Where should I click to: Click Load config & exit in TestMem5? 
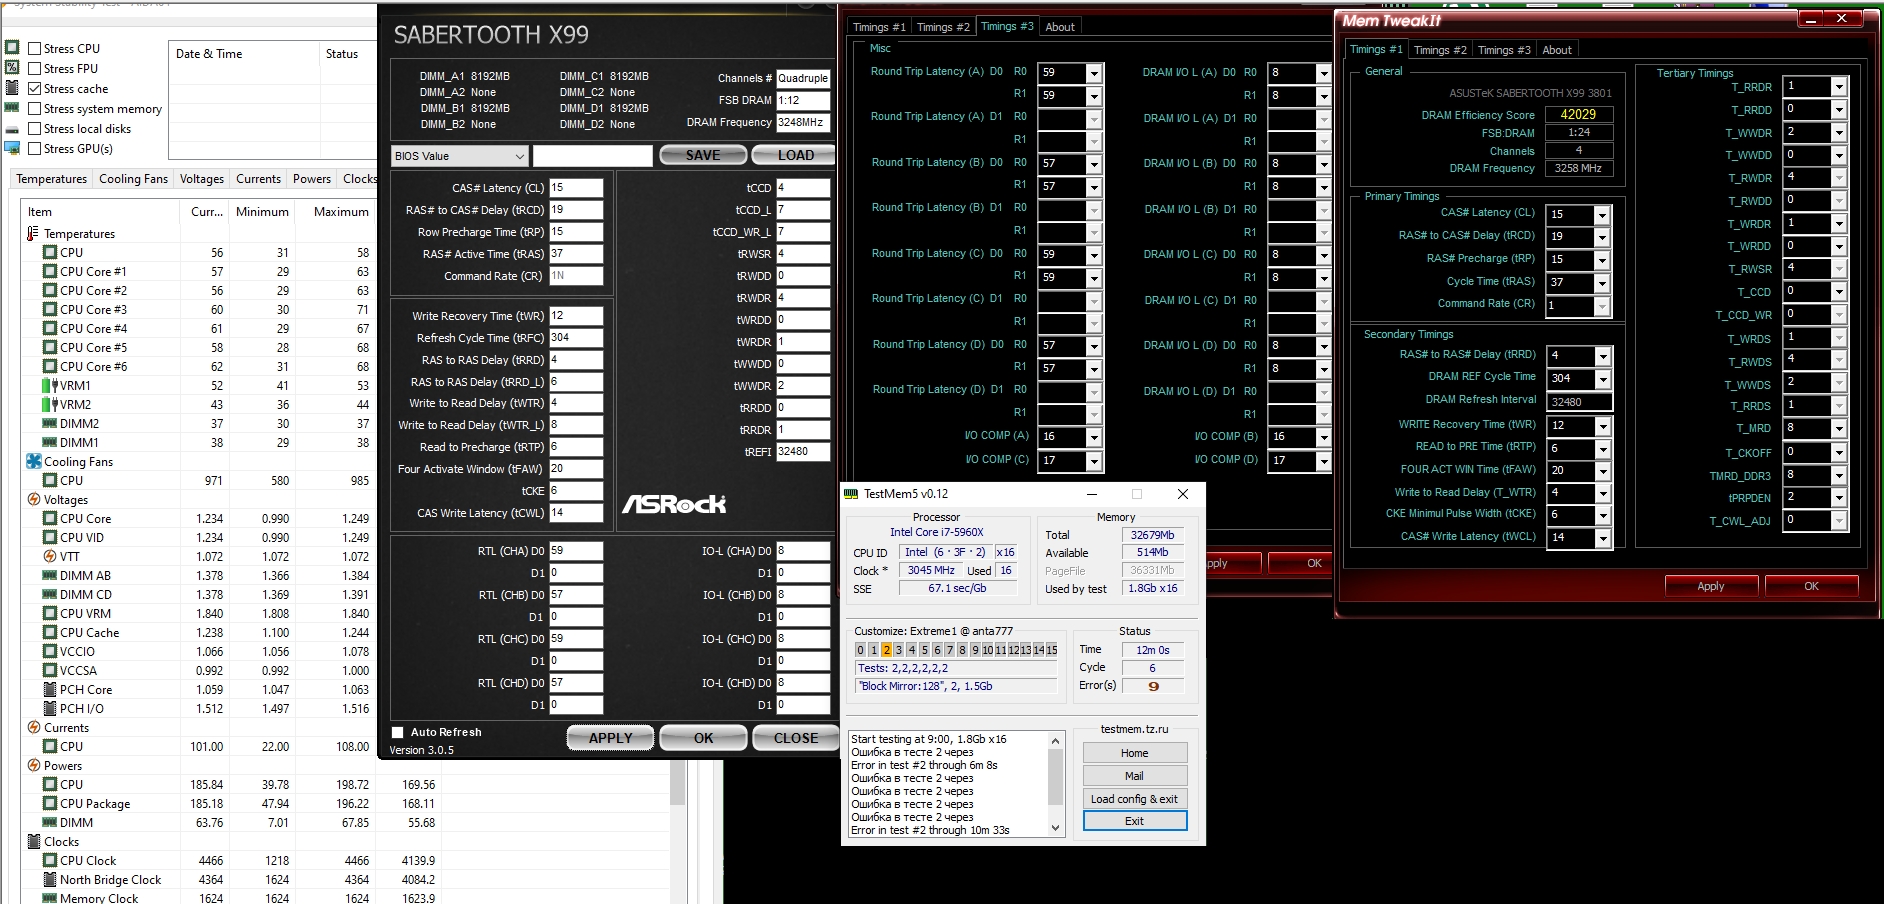[x=1134, y=799]
